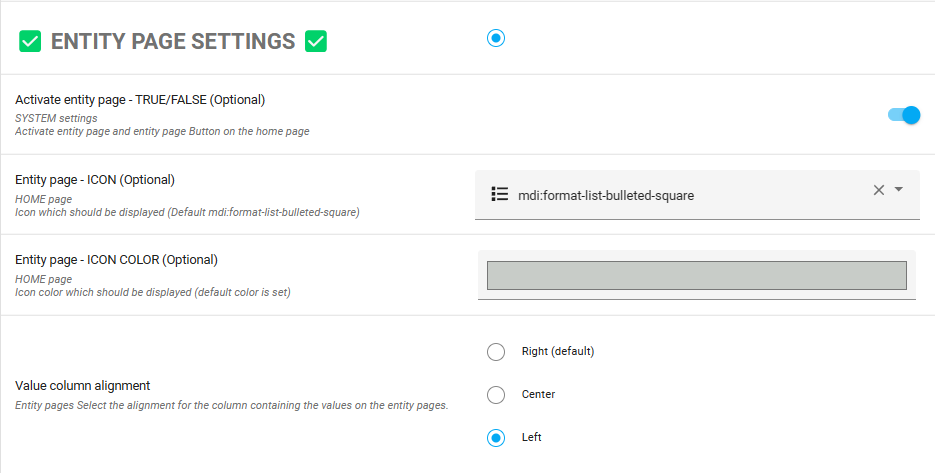Click the ENTITY PAGE SETTINGS heading
The width and height of the screenshot is (935, 473).
tap(173, 41)
